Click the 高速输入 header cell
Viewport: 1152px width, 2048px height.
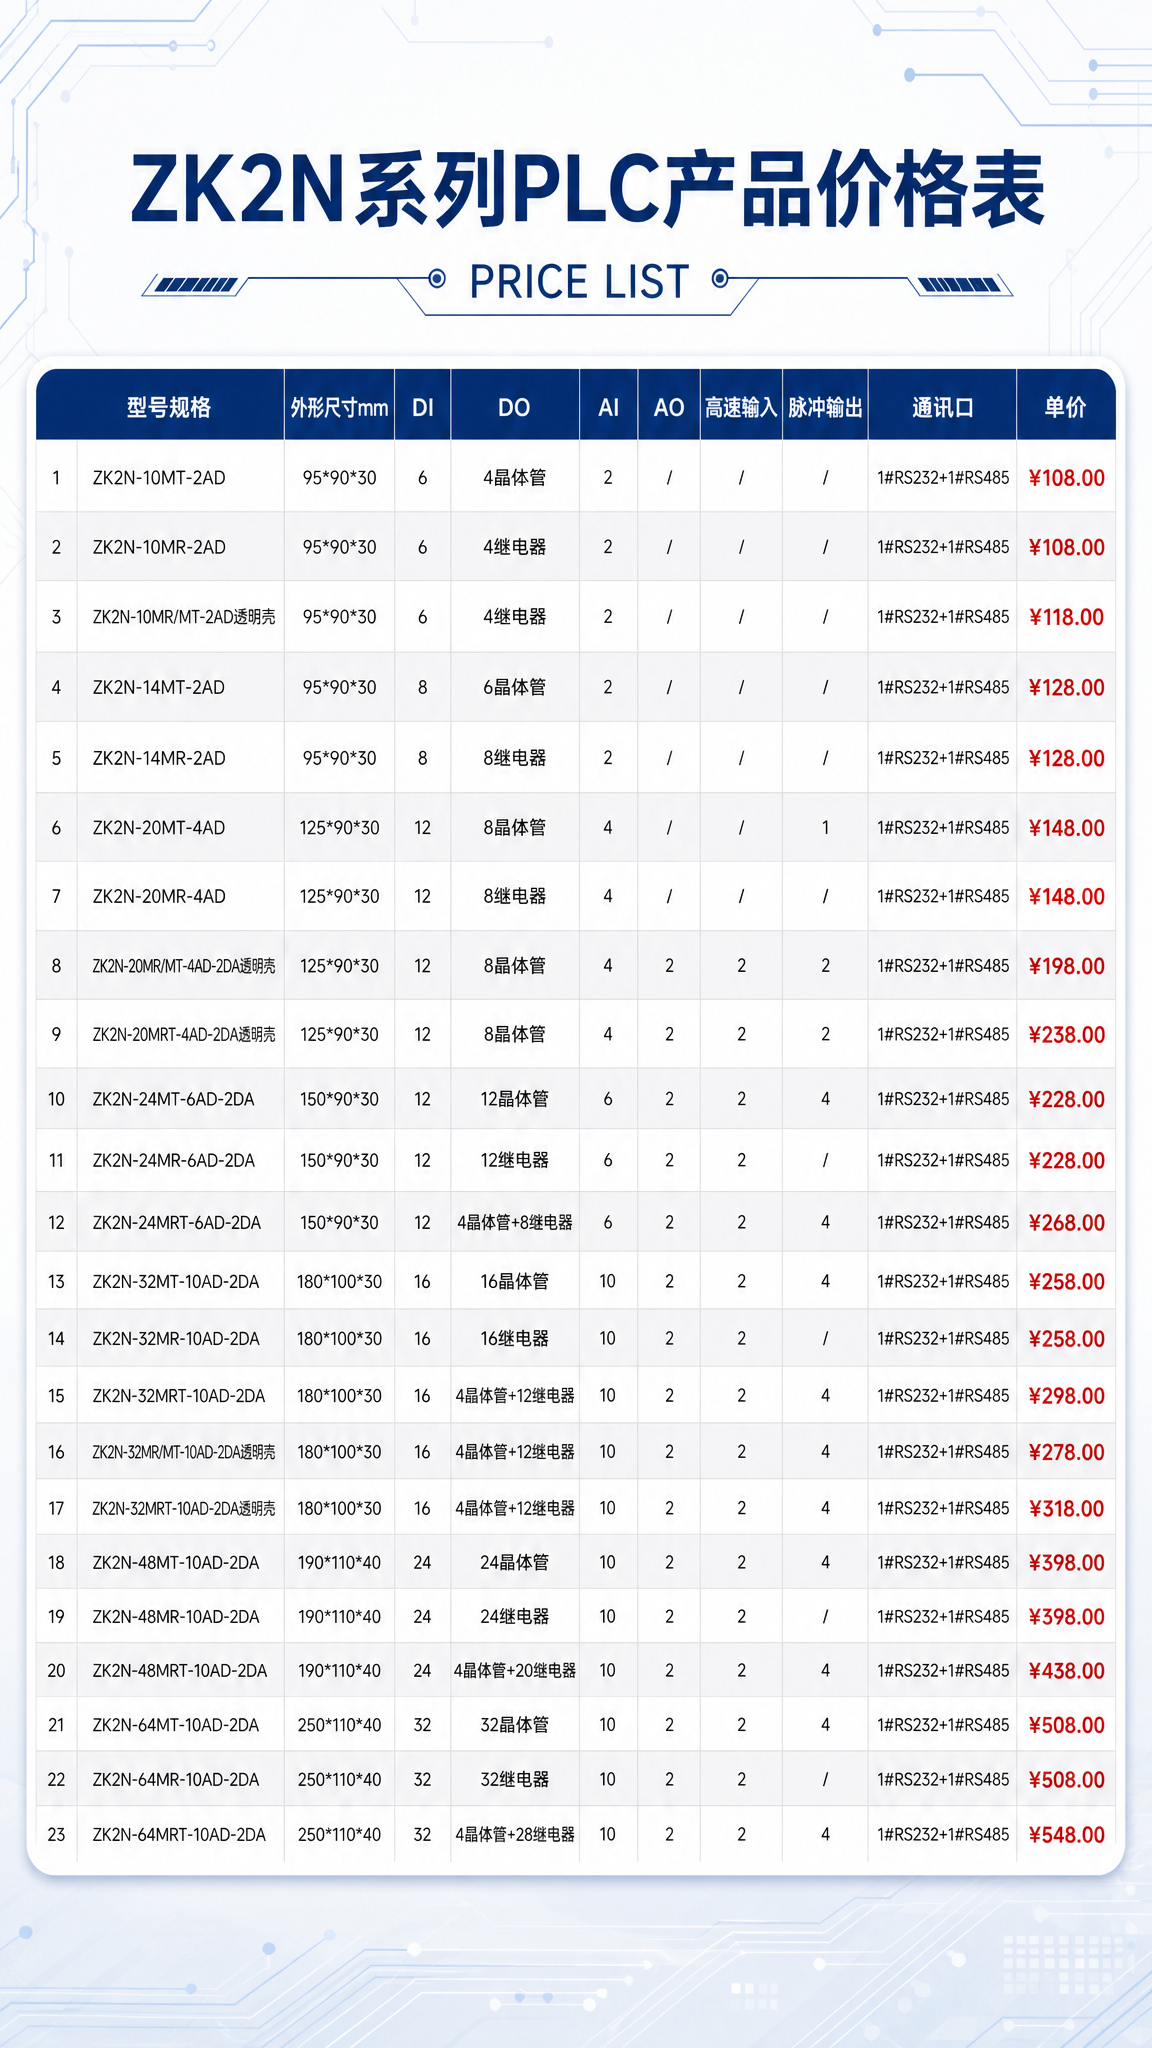(740, 407)
